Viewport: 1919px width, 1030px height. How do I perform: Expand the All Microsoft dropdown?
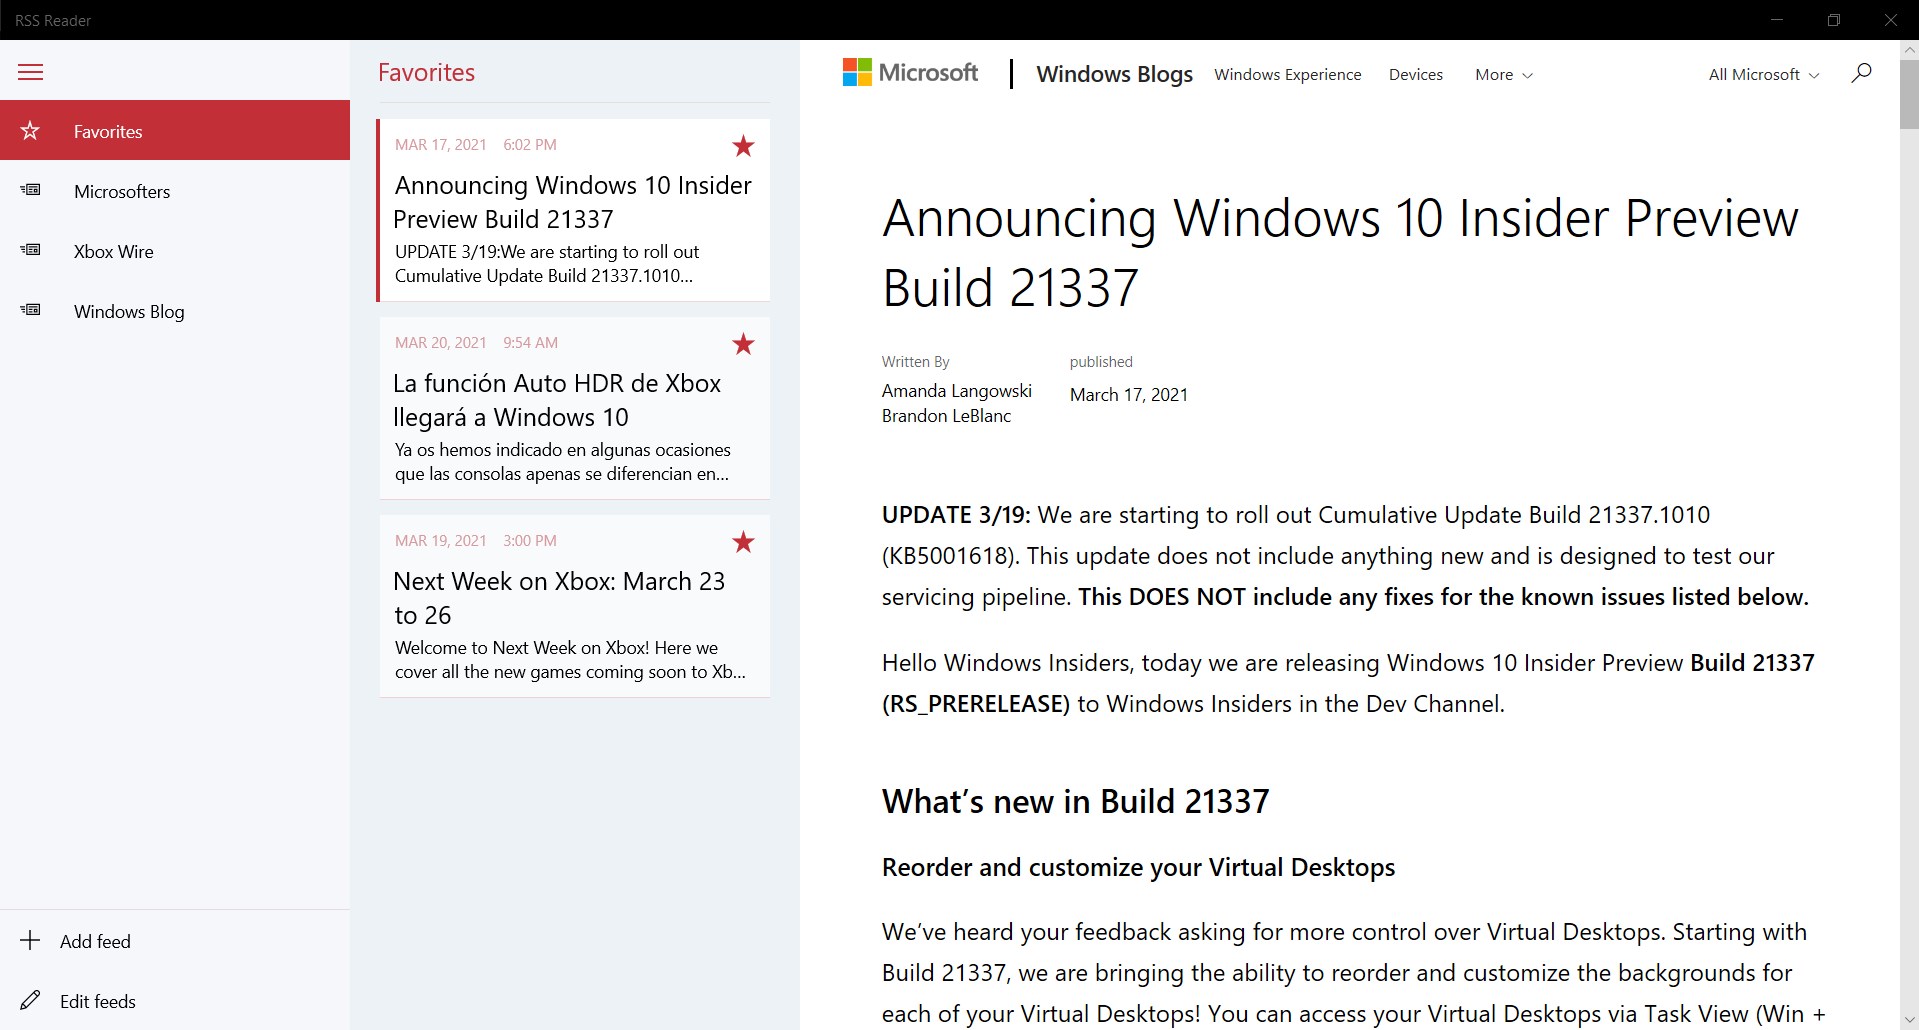(x=1763, y=75)
